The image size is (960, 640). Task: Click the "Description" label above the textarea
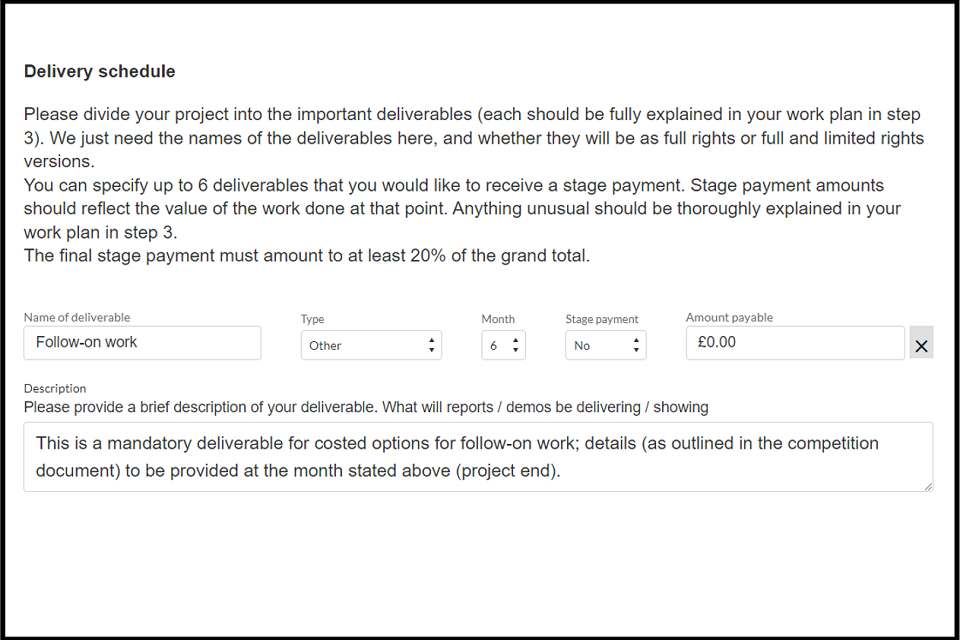[x=55, y=388]
